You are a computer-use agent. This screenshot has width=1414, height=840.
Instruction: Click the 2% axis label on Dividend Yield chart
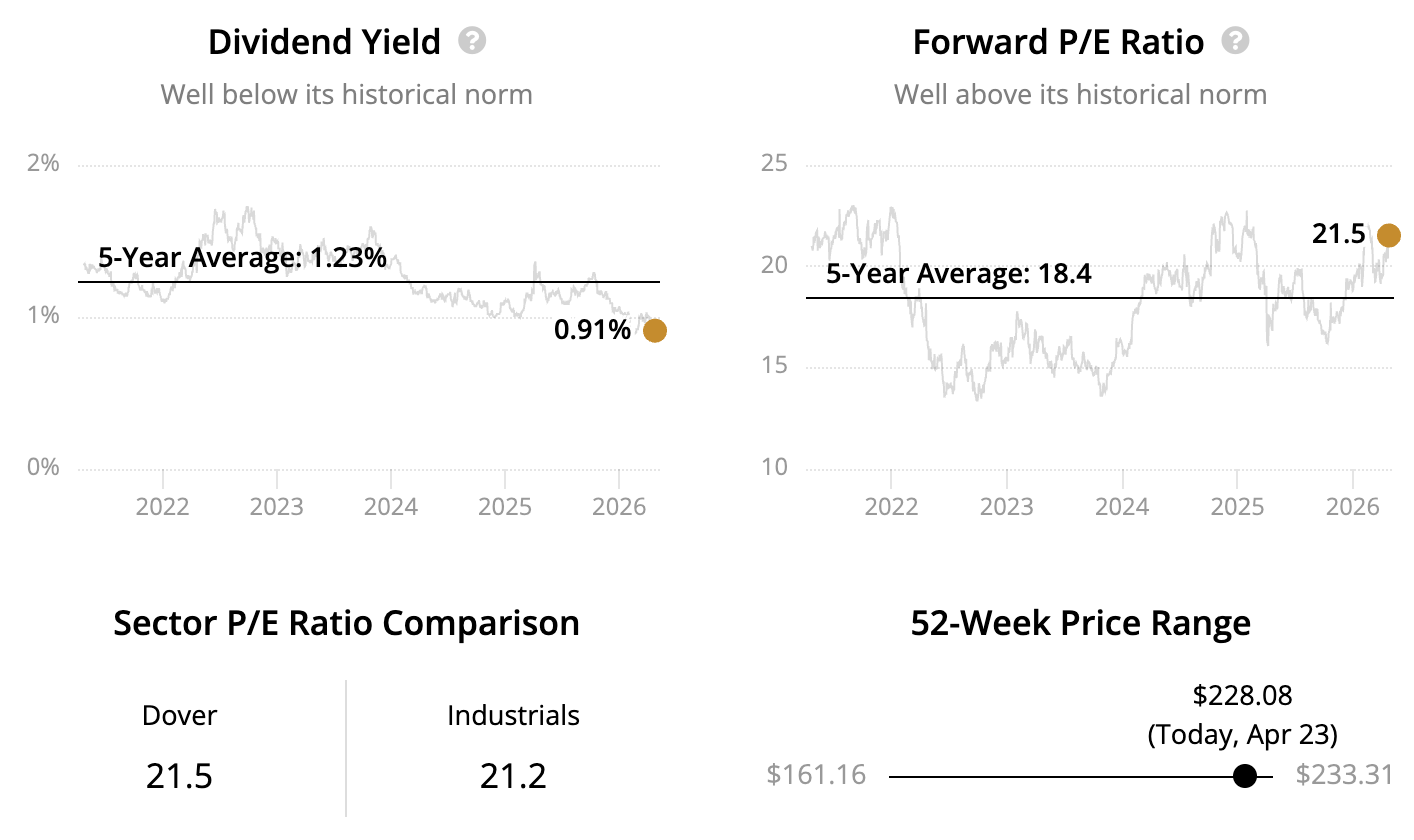41,164
